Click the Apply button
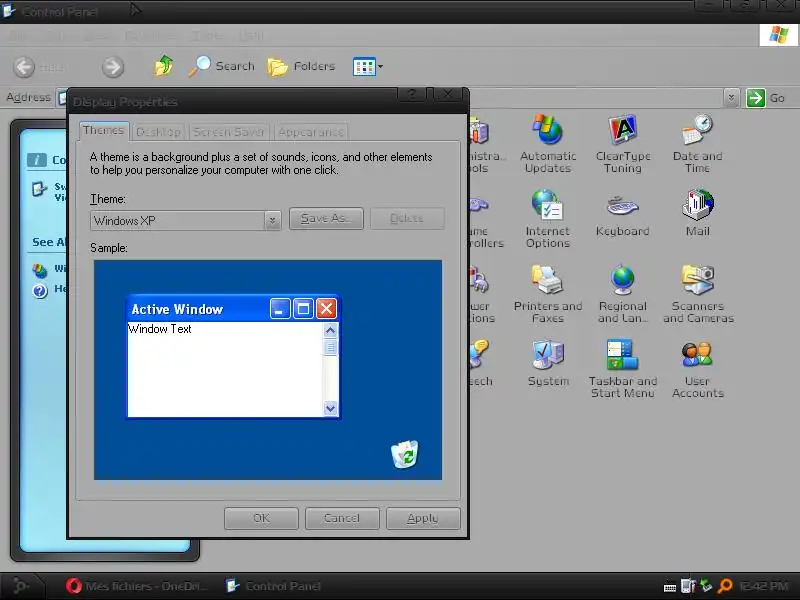The width and height of the screenshot is (800, 600). (x=423, y=518)
